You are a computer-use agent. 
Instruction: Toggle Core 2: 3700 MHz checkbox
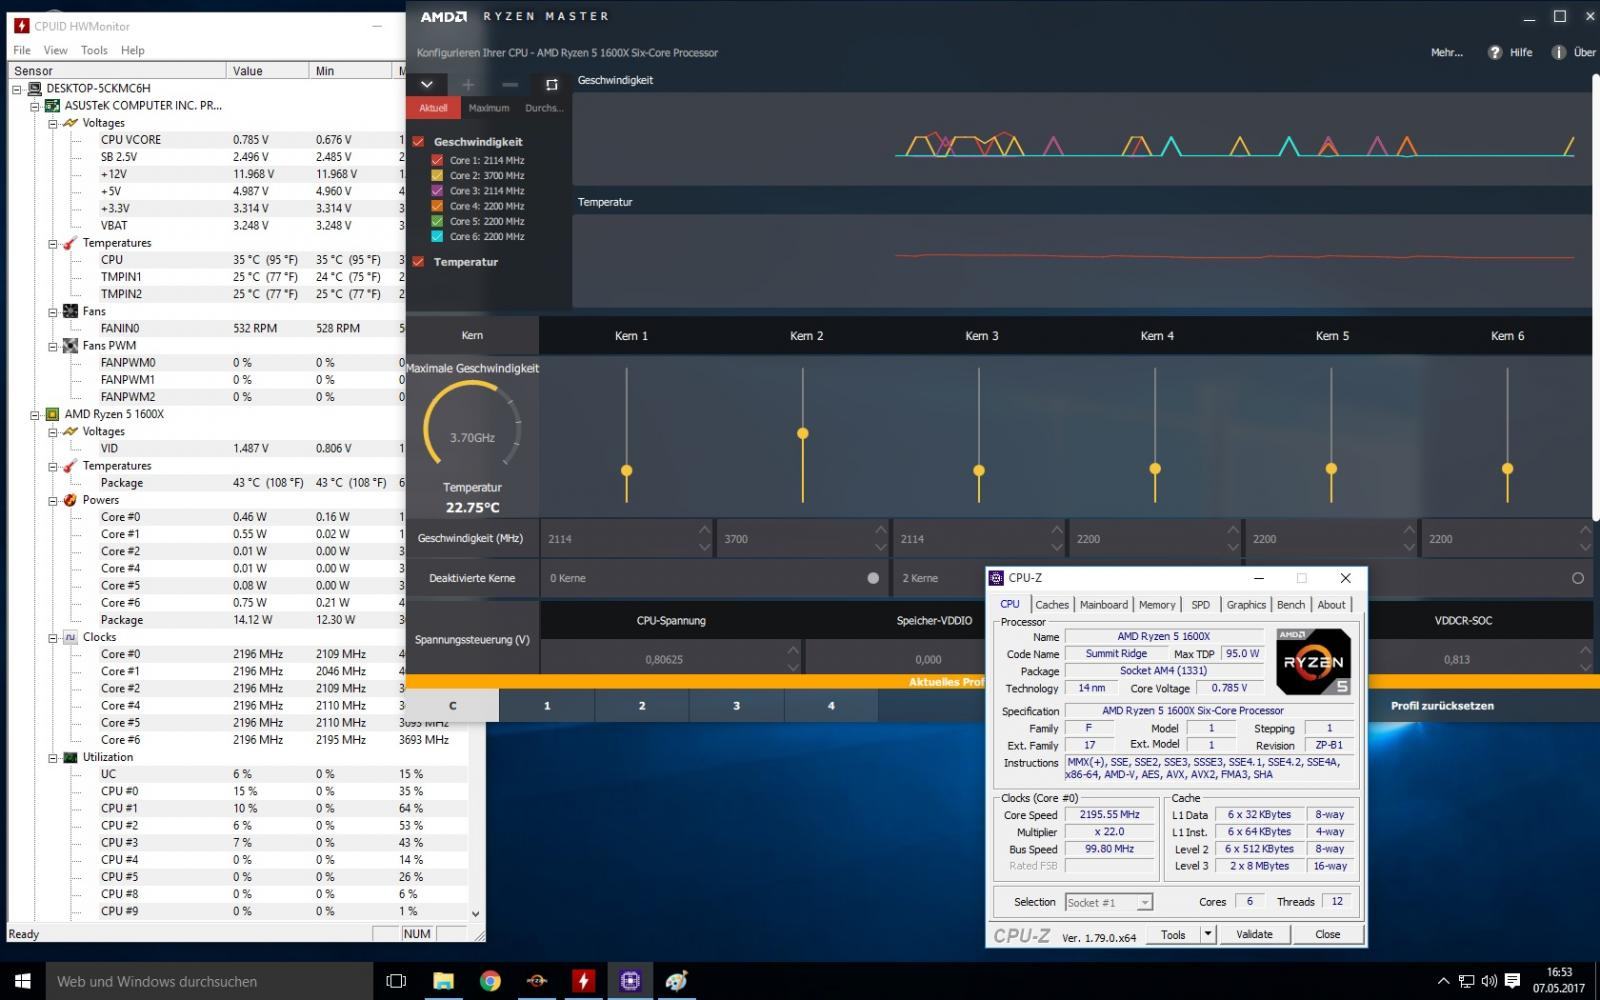(x=437, y=175)
